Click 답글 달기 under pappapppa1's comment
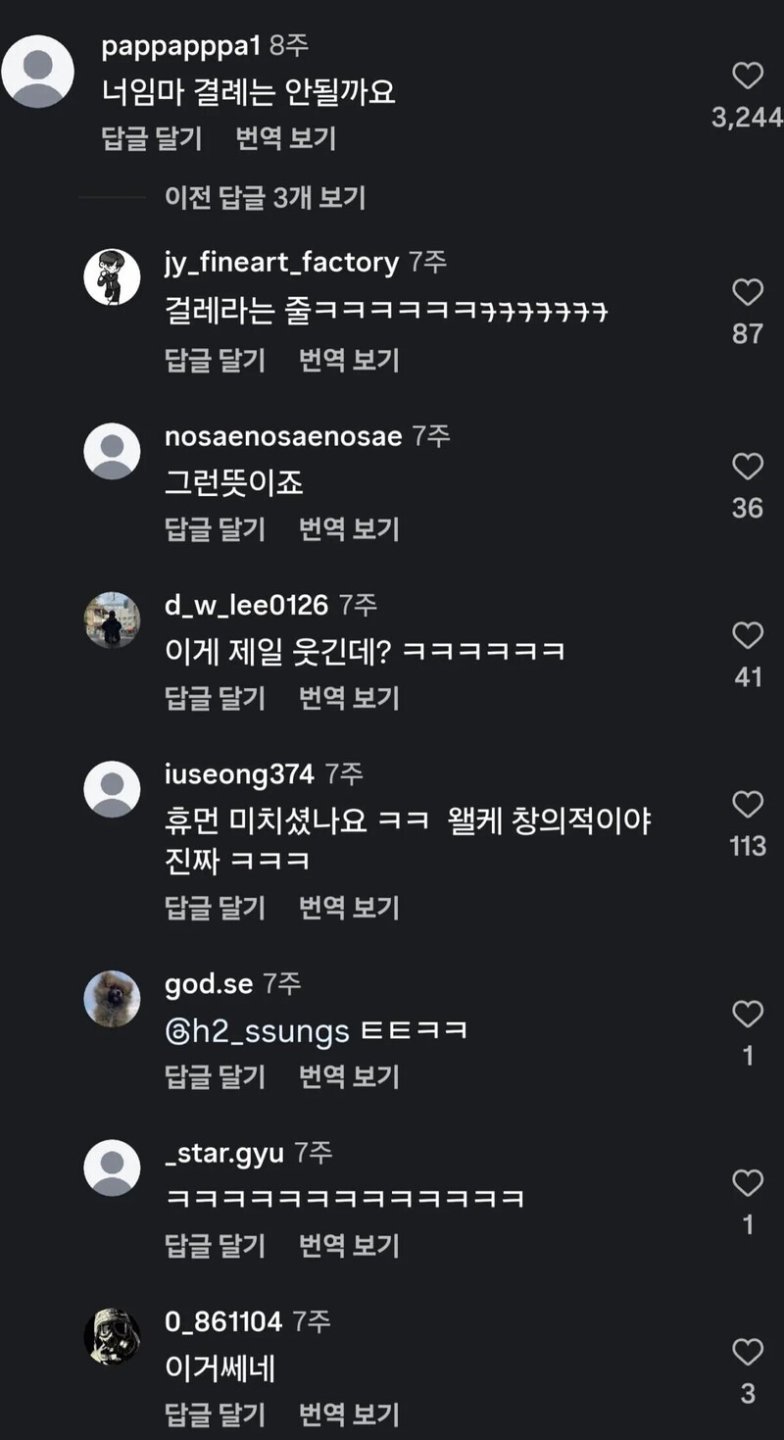Screen dimensions: 784x1440 point(152,139)
